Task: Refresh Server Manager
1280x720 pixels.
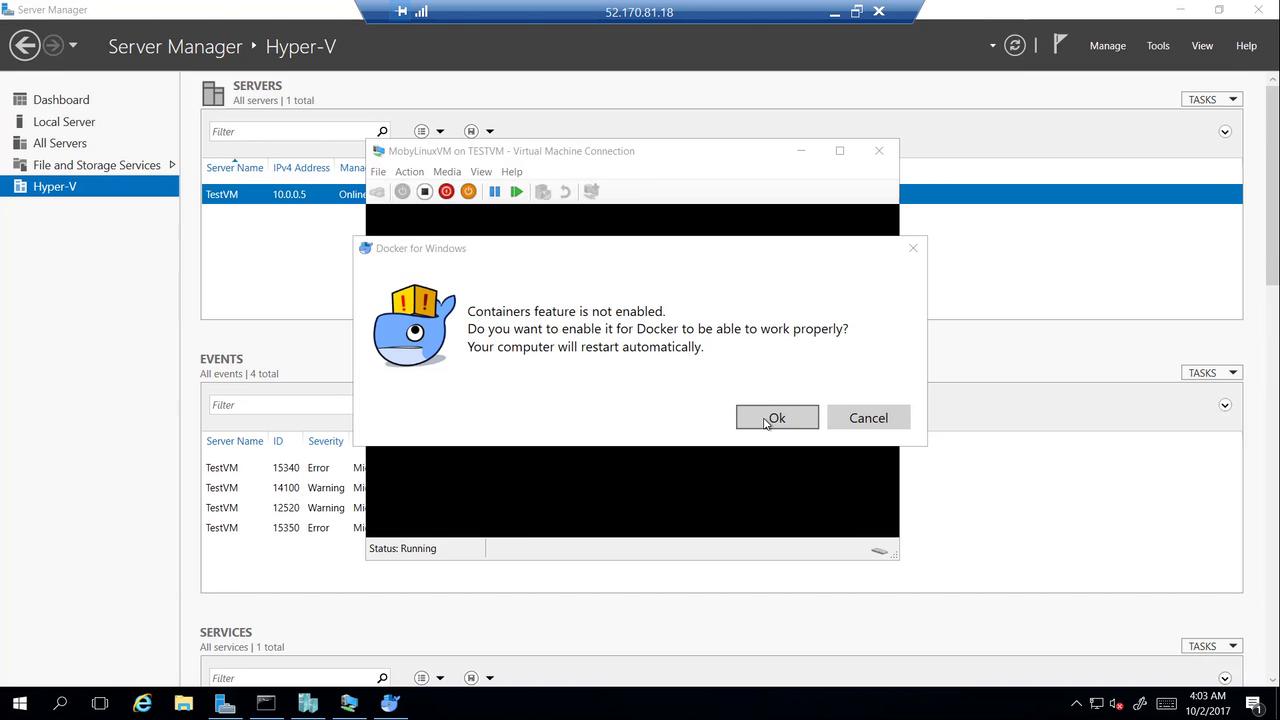Action: pyautogui.click(x=1015, y=45)
